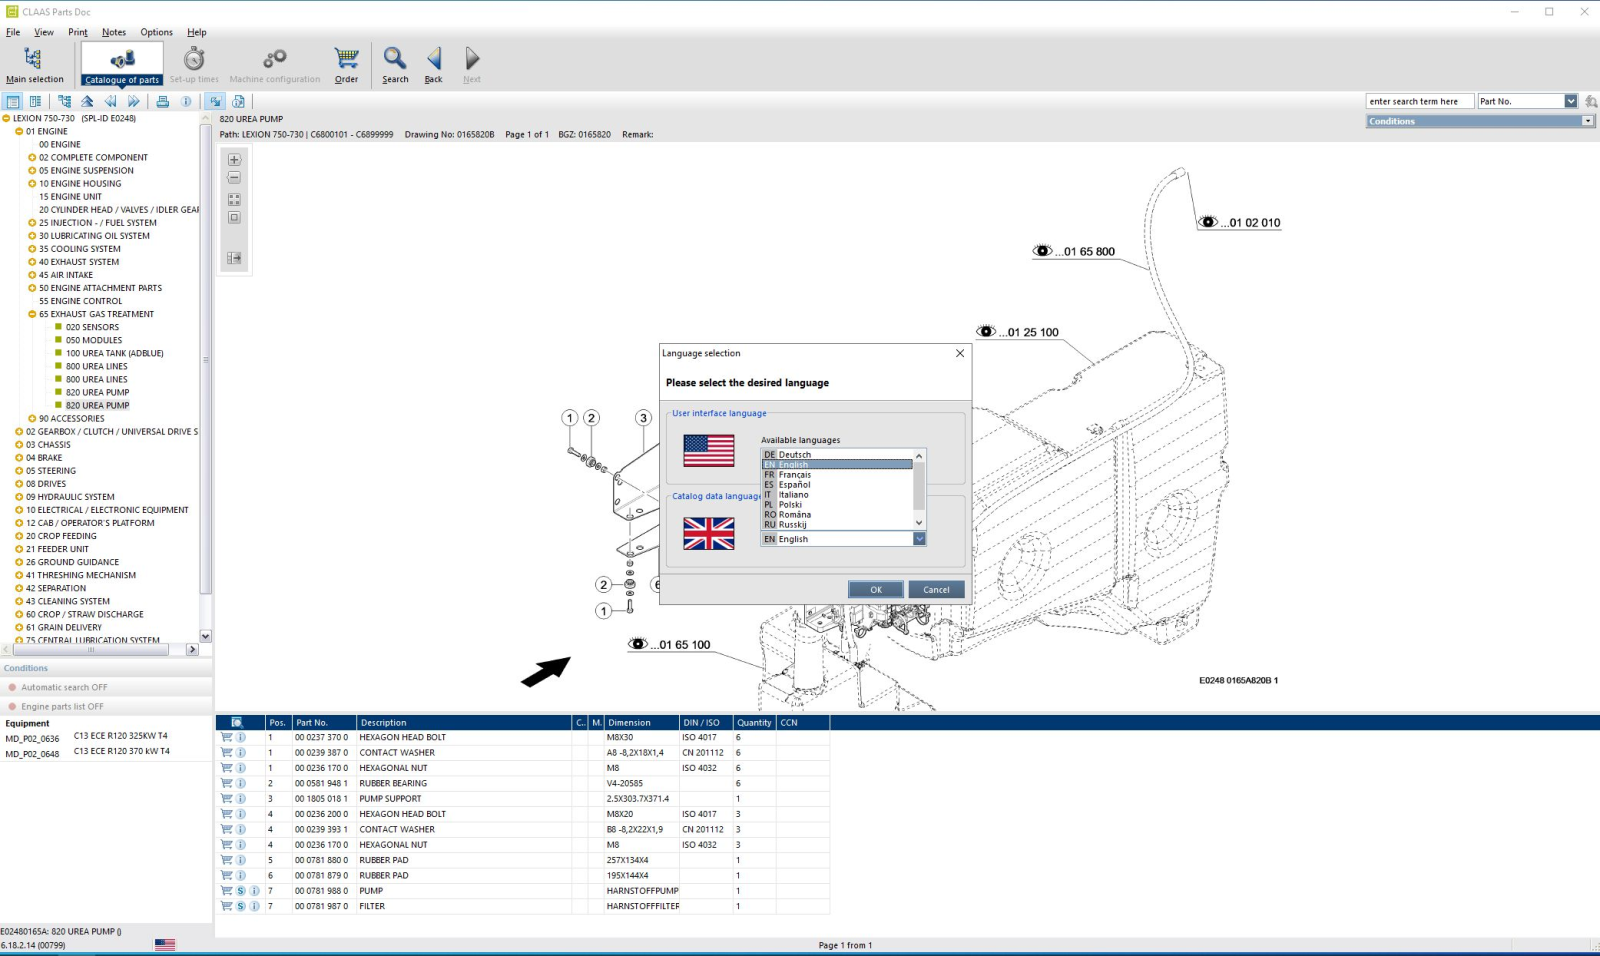This screenshot has width=1600, height=956.
Task: Add HEXAGON HEAD BOLT M8X30 to cart
Action: 226,737
